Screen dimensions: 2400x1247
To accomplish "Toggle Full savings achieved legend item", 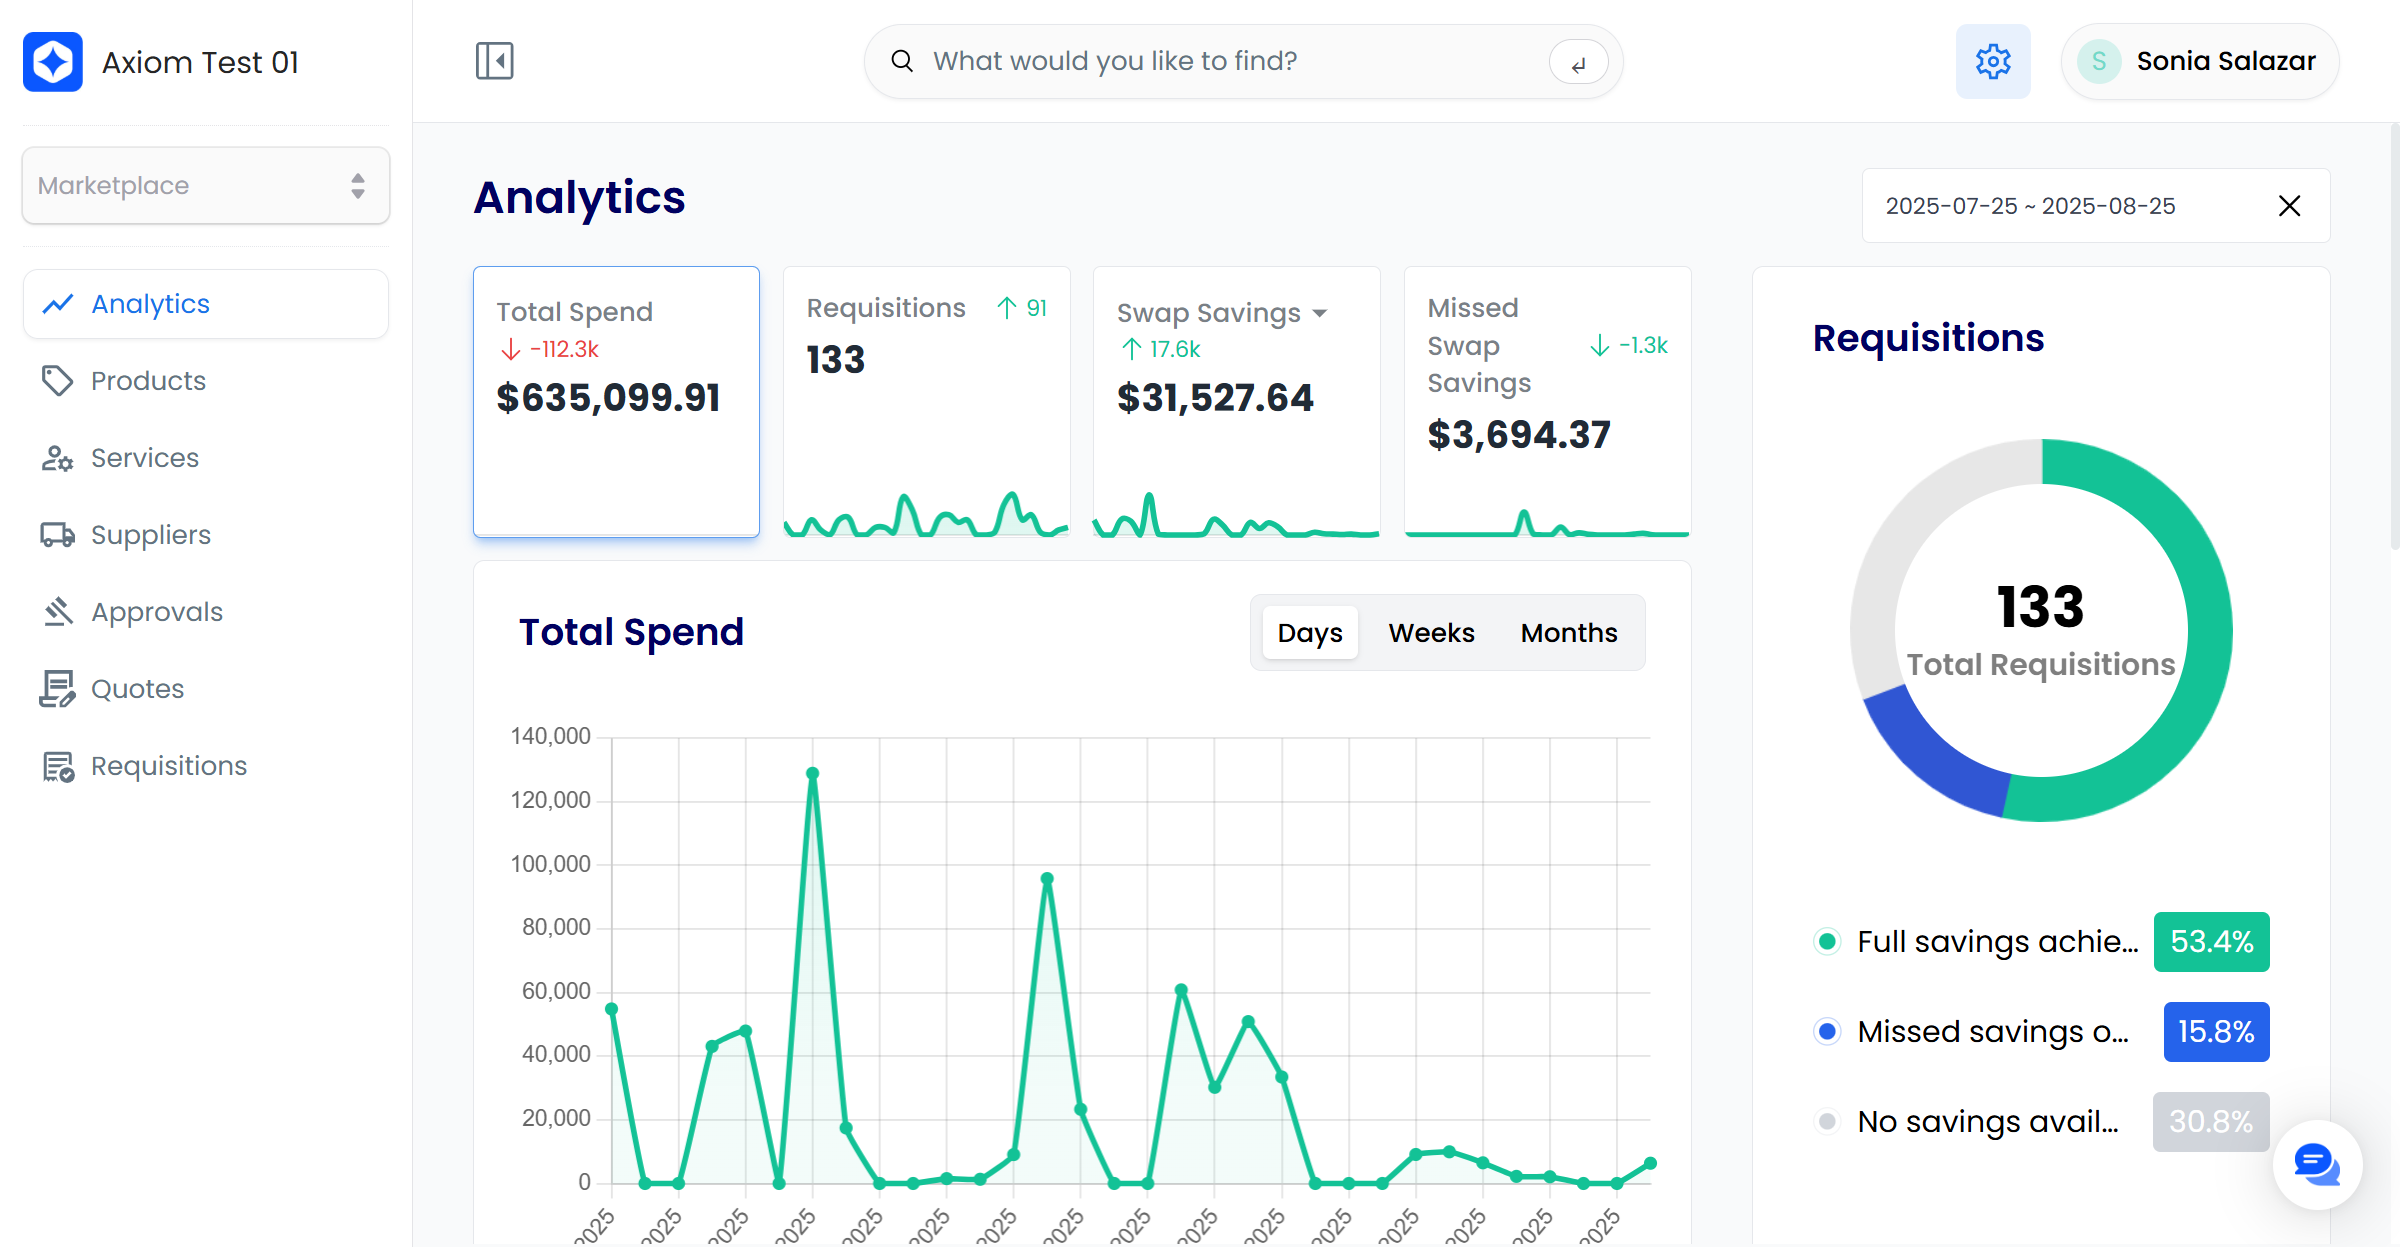I will point(1996,942).
